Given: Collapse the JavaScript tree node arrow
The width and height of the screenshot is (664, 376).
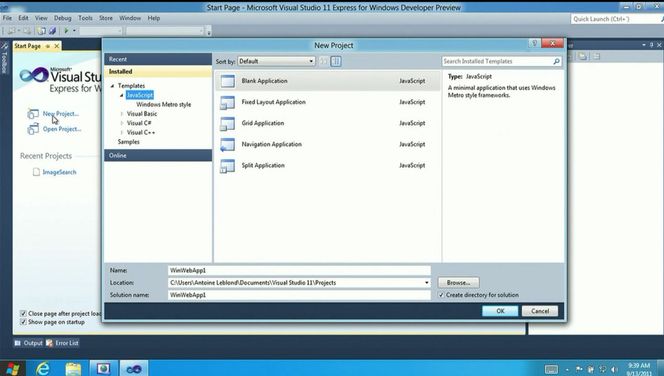Looking at the screenshot, I should click(122, 95).
